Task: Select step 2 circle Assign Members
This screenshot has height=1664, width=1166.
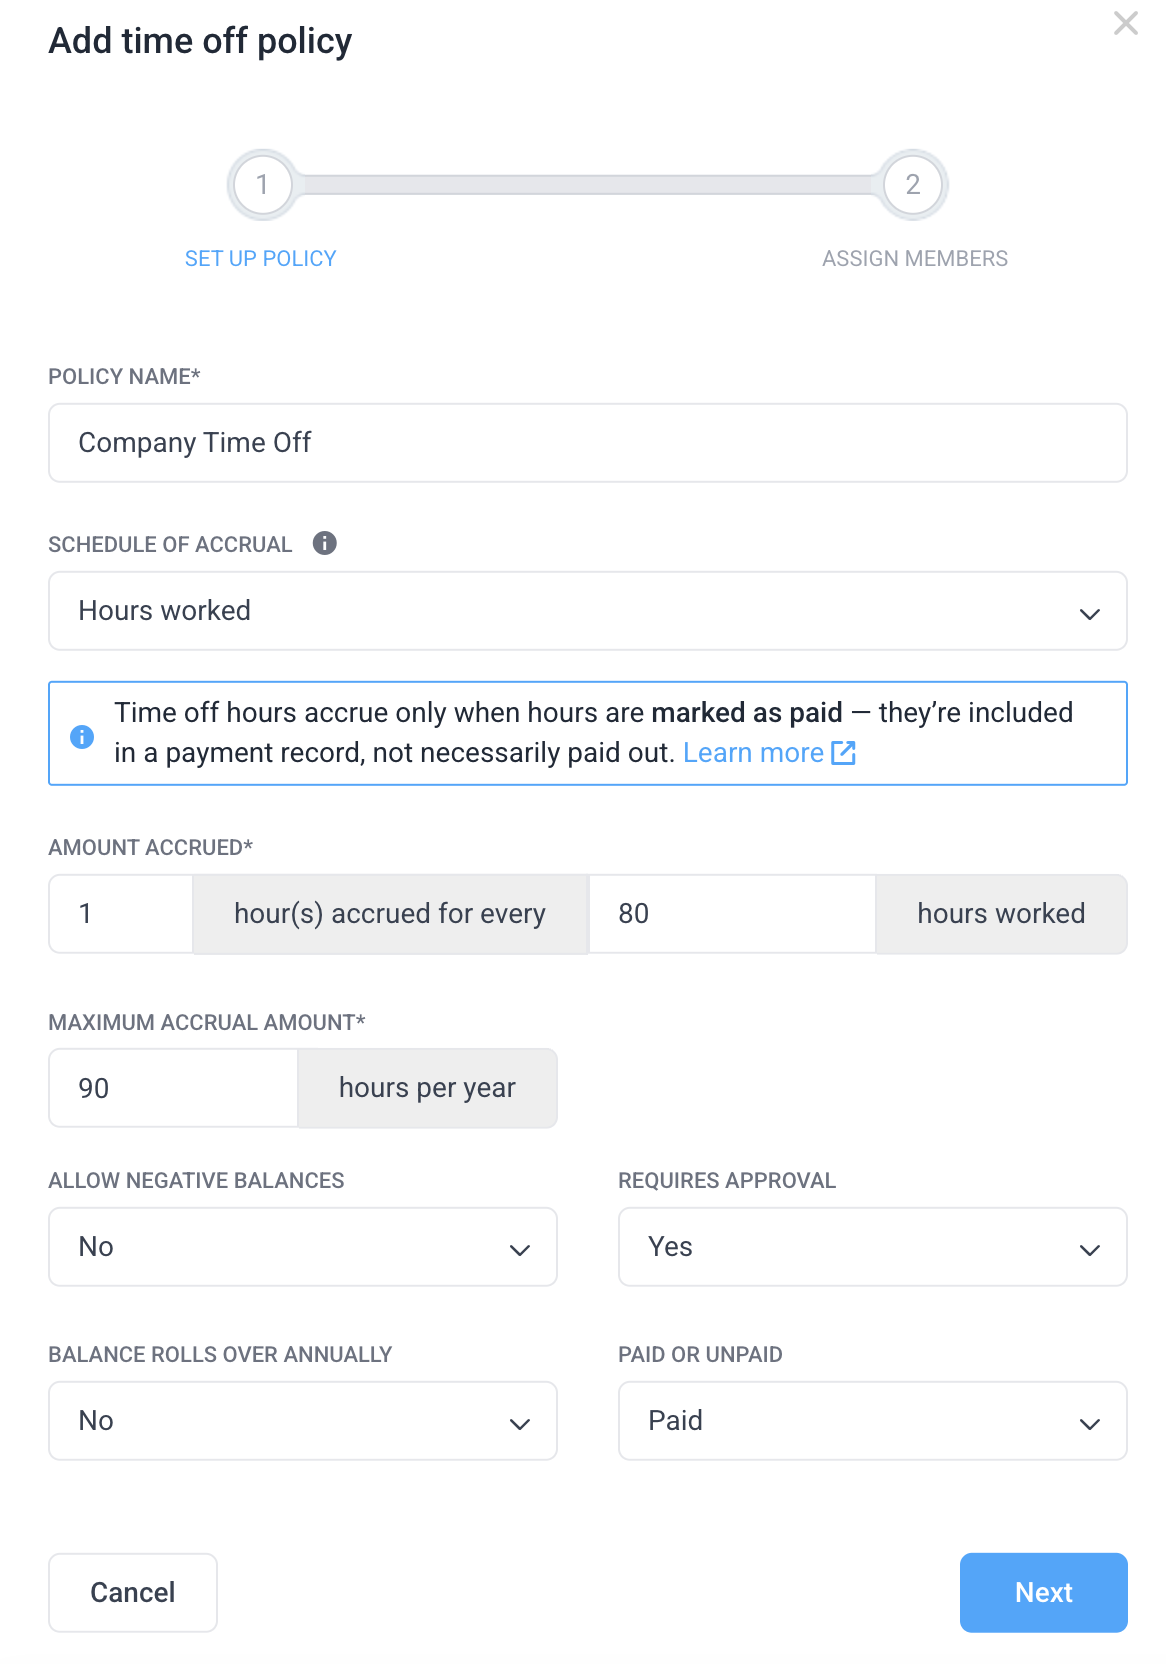Action: pos(912,185)
